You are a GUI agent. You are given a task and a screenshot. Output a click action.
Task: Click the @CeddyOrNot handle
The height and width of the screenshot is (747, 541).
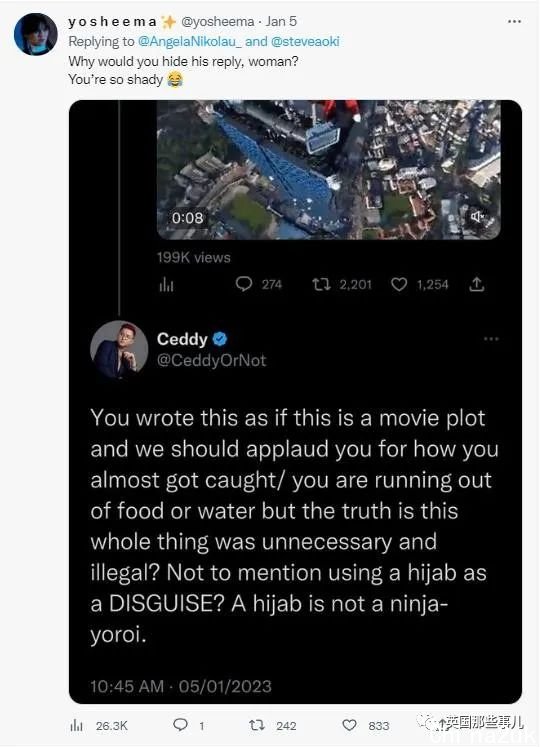click(x=211, y=360)
